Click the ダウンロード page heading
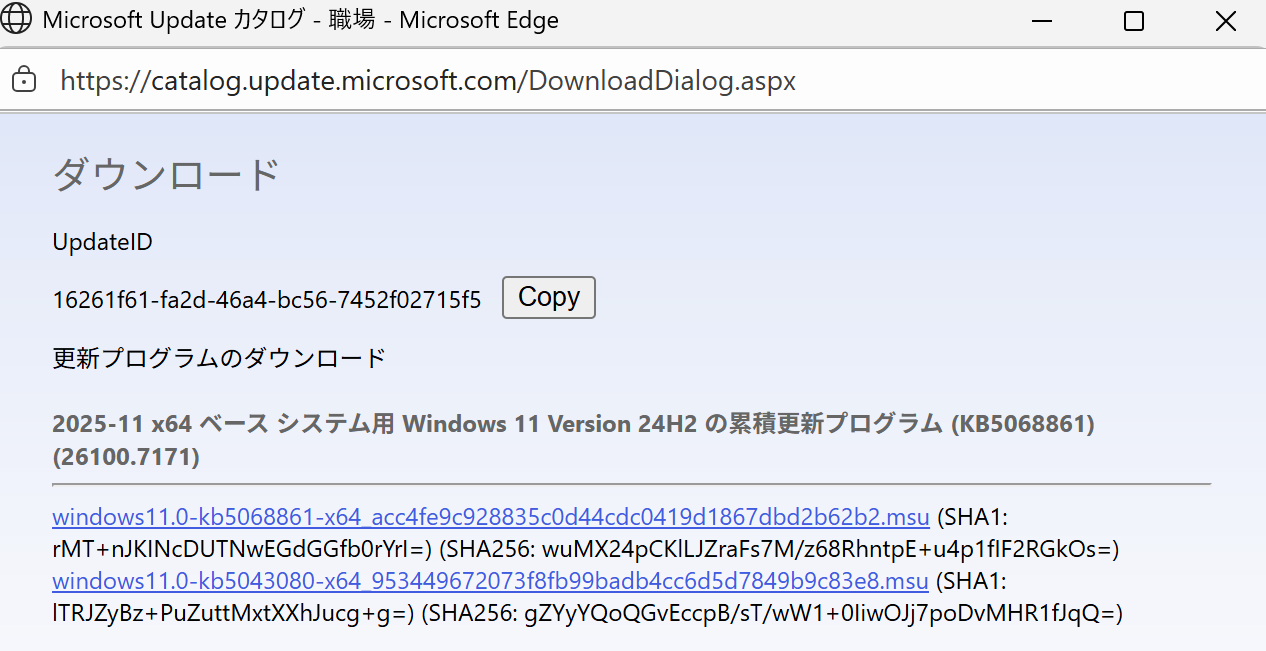 pos(166,175)
